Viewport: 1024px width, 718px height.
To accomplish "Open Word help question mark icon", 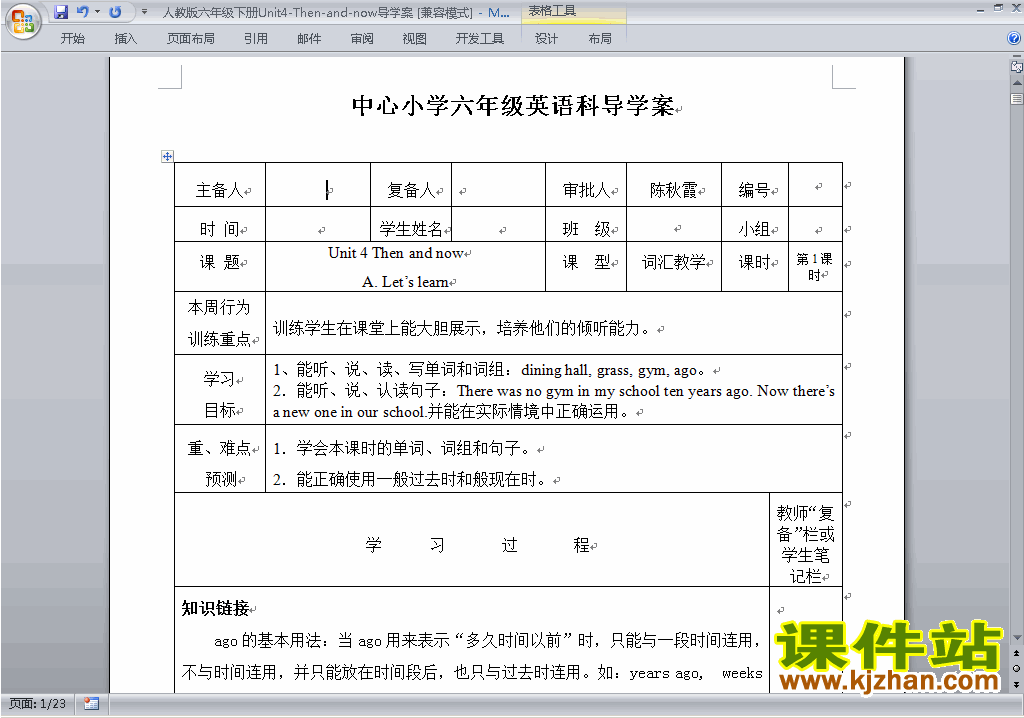I will tap(1014, 38).
